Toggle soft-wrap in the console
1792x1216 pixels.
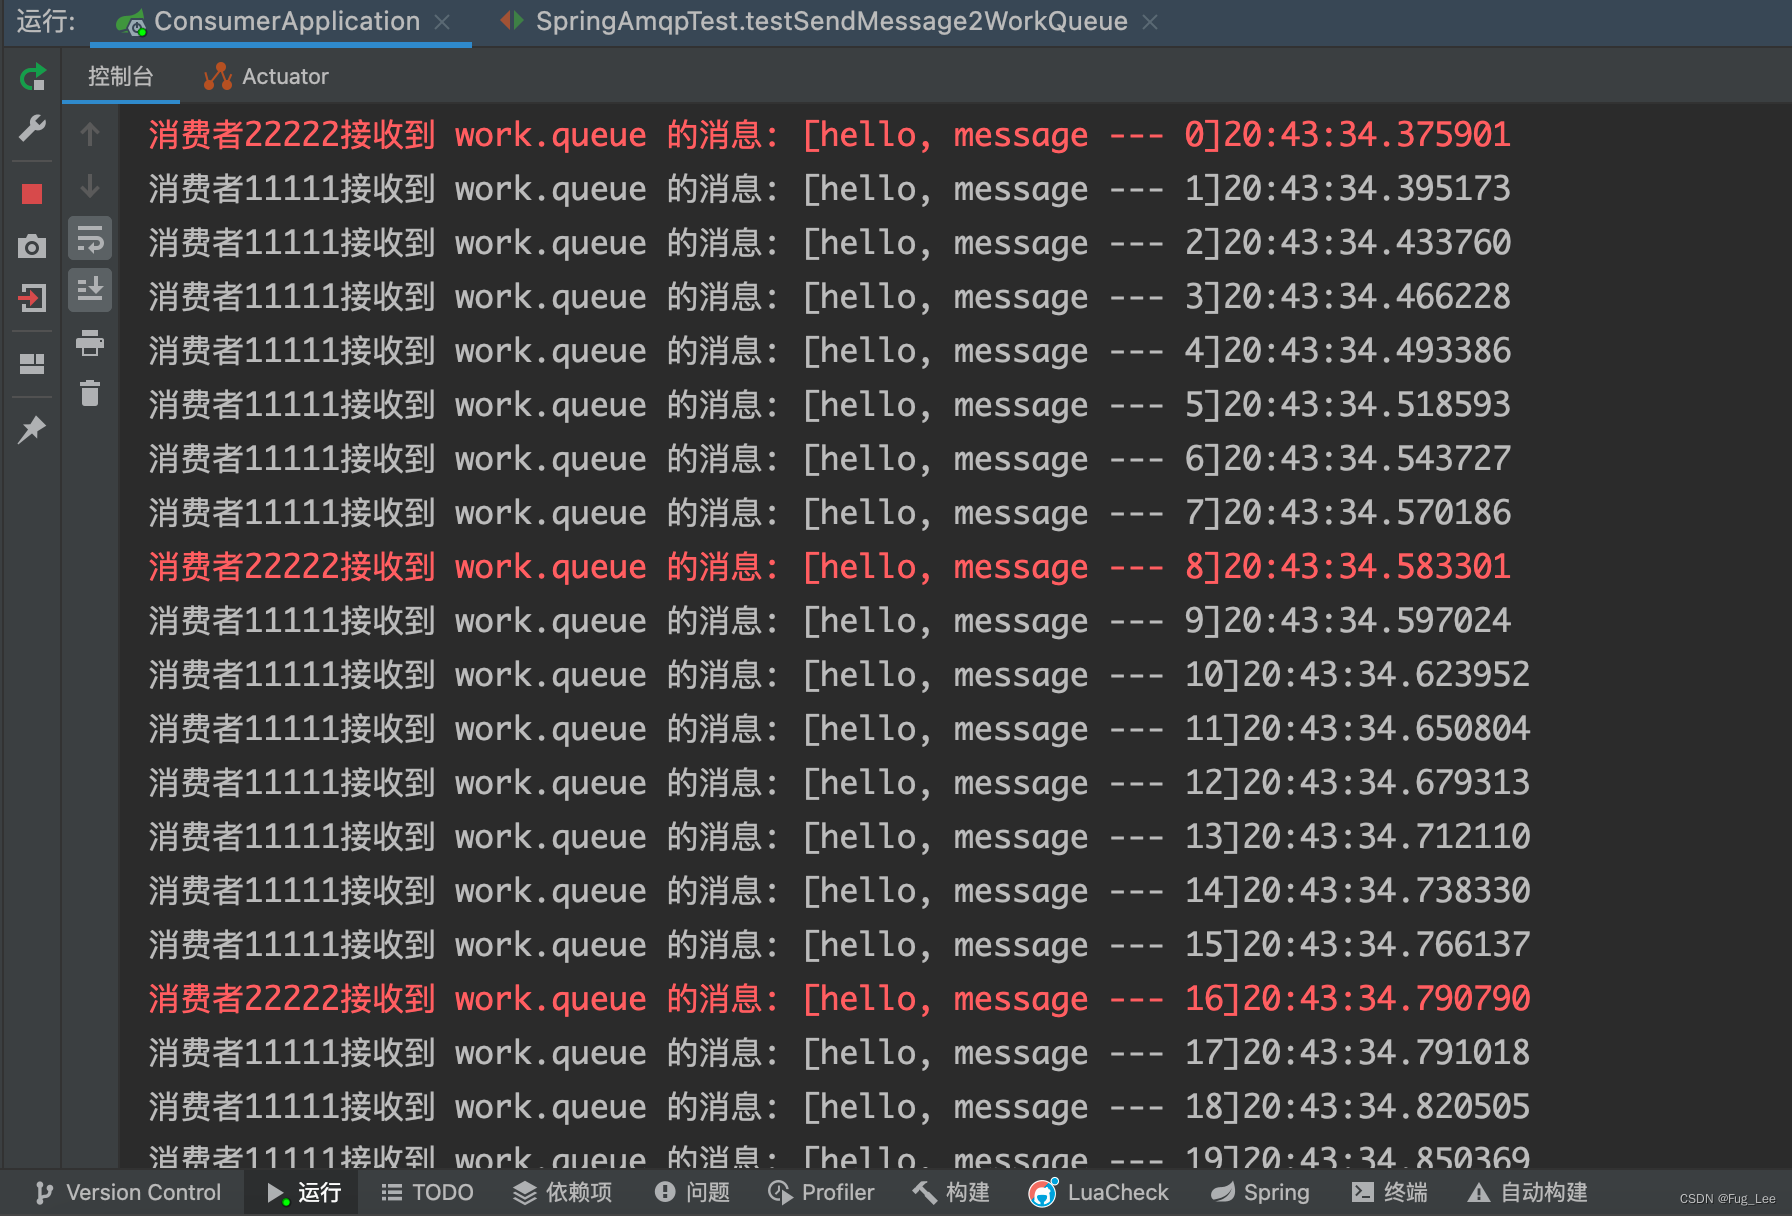(90, 239)
